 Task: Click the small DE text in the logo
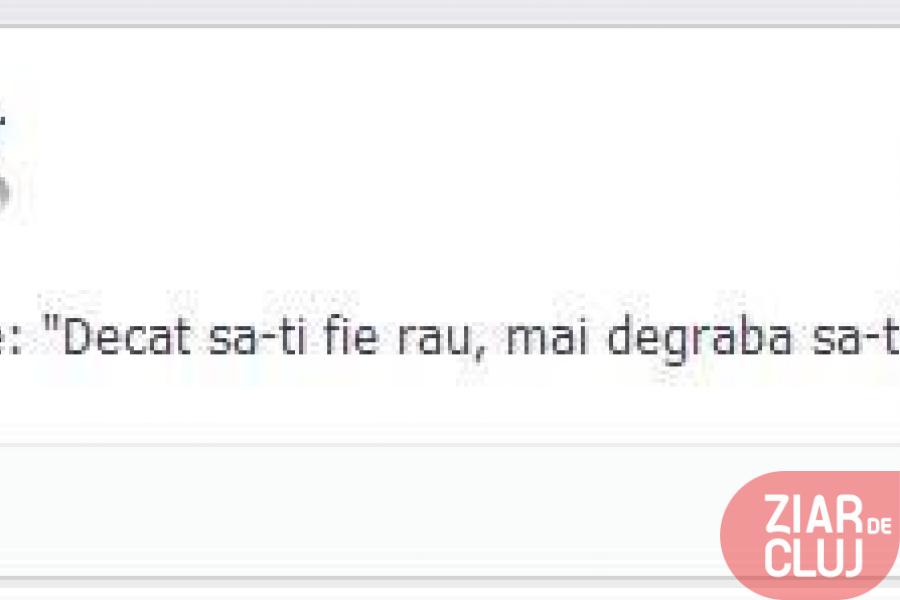tap(879, 525)
